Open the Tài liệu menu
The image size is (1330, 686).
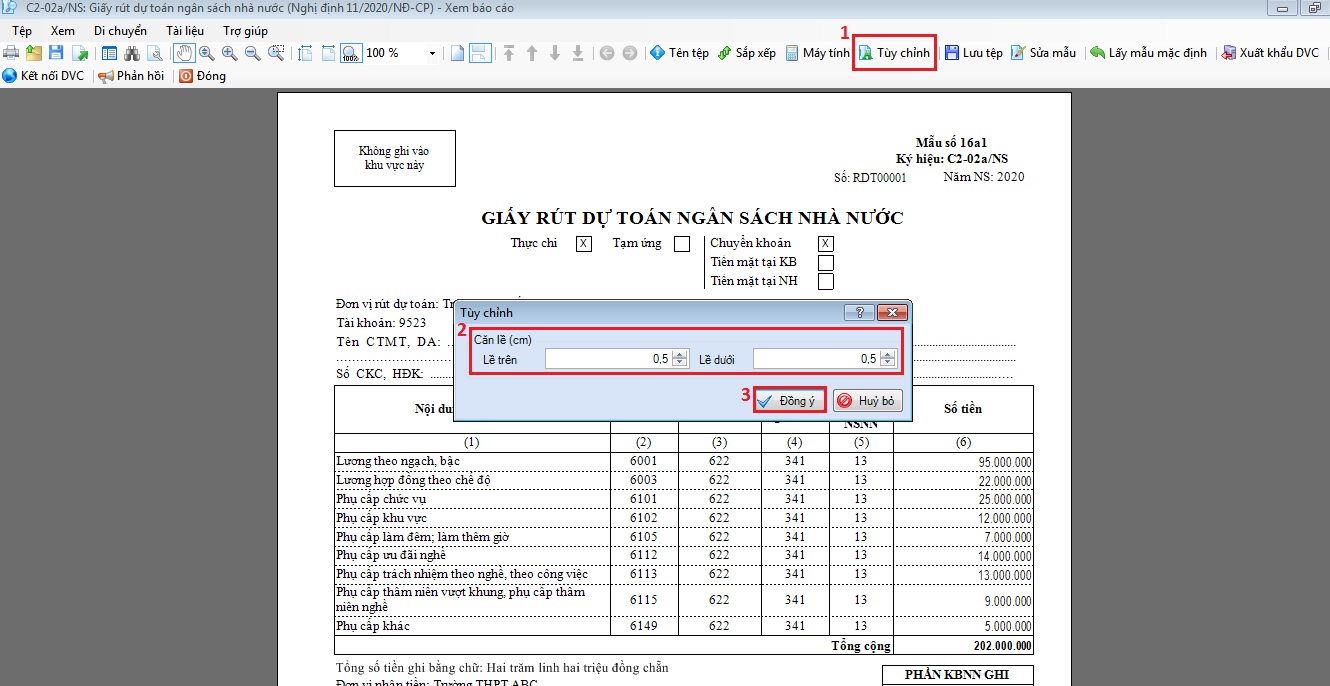184,31
